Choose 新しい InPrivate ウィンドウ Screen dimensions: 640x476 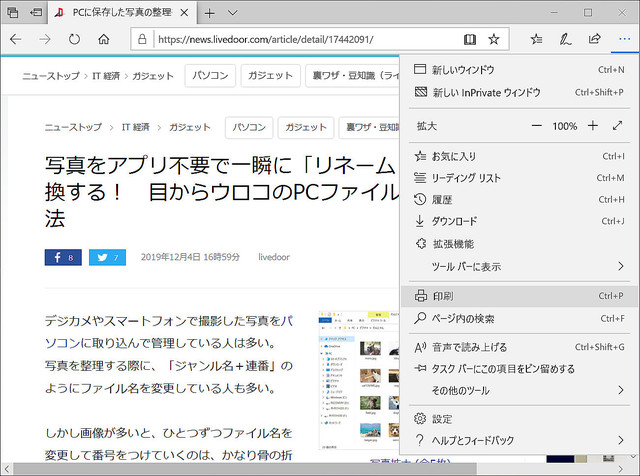pos(519,93)
